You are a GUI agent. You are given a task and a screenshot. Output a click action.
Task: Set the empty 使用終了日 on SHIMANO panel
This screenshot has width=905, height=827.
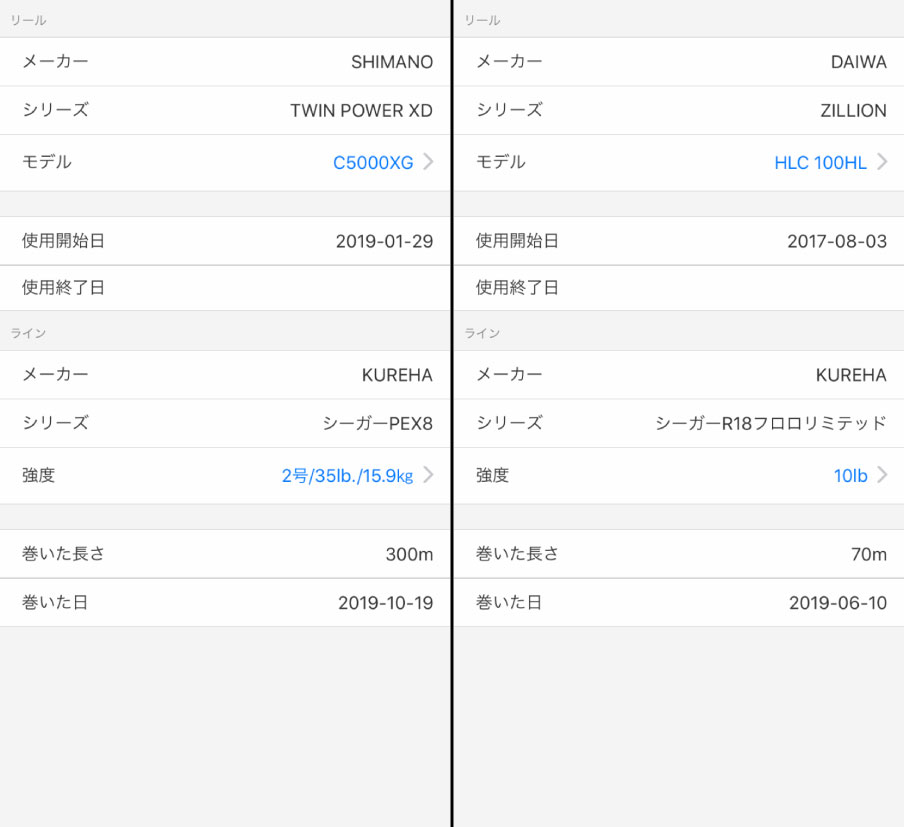[x=225, y=288]
